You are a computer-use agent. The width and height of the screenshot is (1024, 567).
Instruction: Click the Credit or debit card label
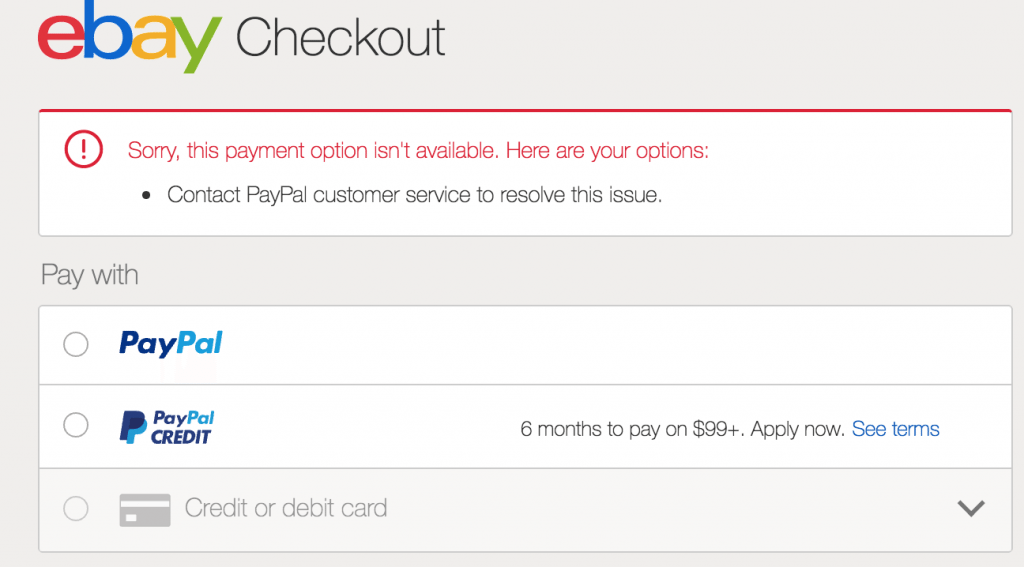click(x=286, y=508)
